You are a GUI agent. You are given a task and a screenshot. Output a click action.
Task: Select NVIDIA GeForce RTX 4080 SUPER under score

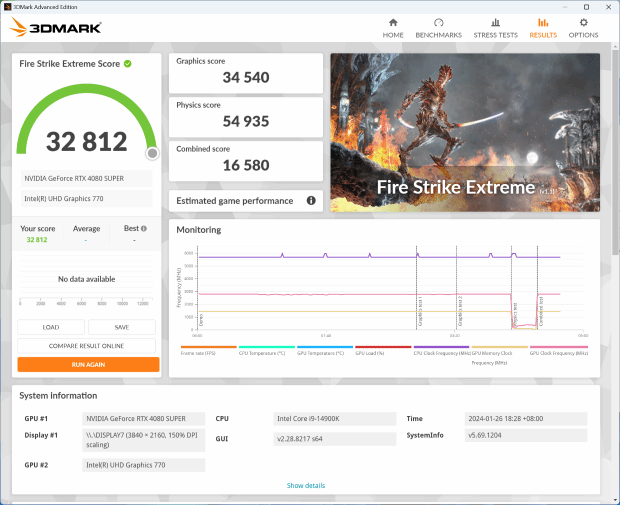click(86, 178)
